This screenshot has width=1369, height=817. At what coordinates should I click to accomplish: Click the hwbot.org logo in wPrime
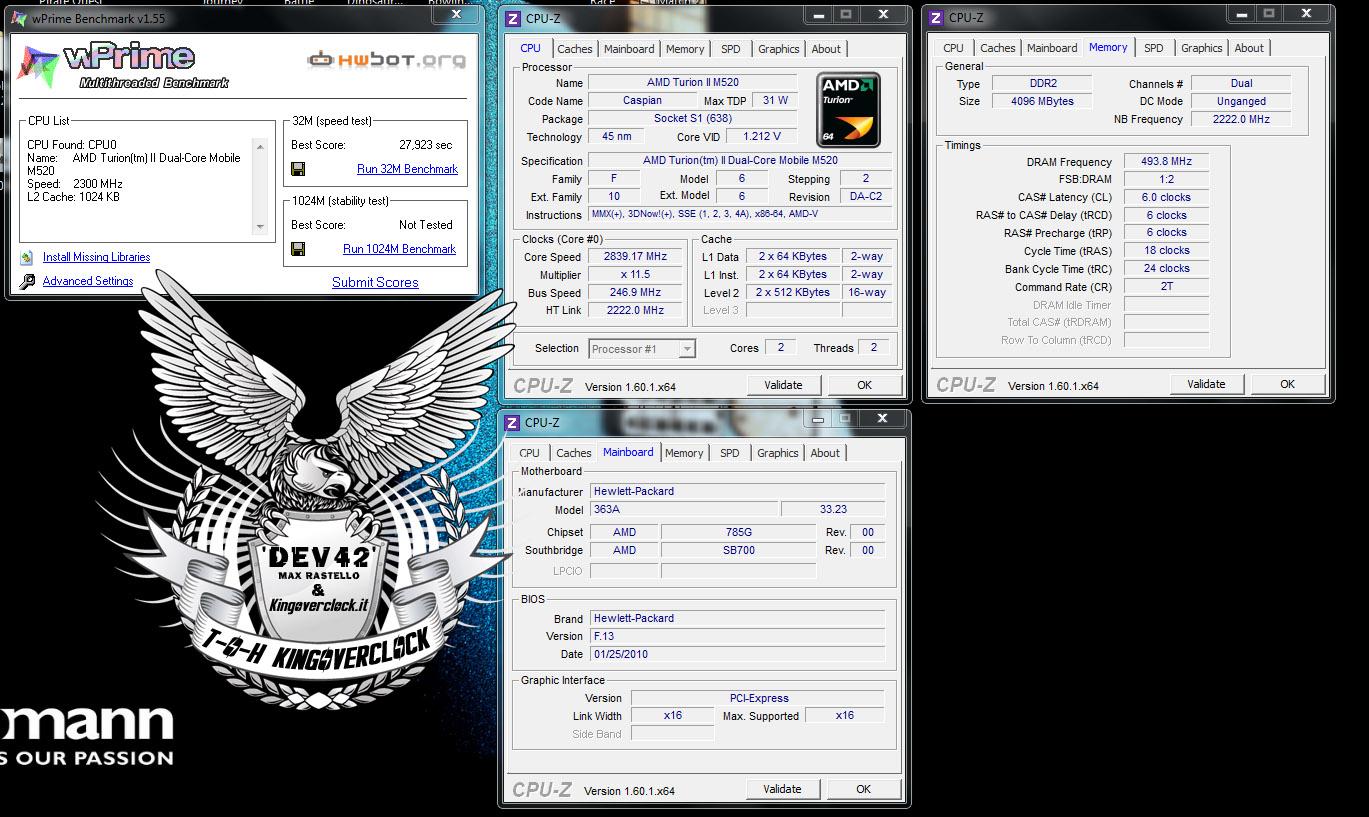[386, 60]
